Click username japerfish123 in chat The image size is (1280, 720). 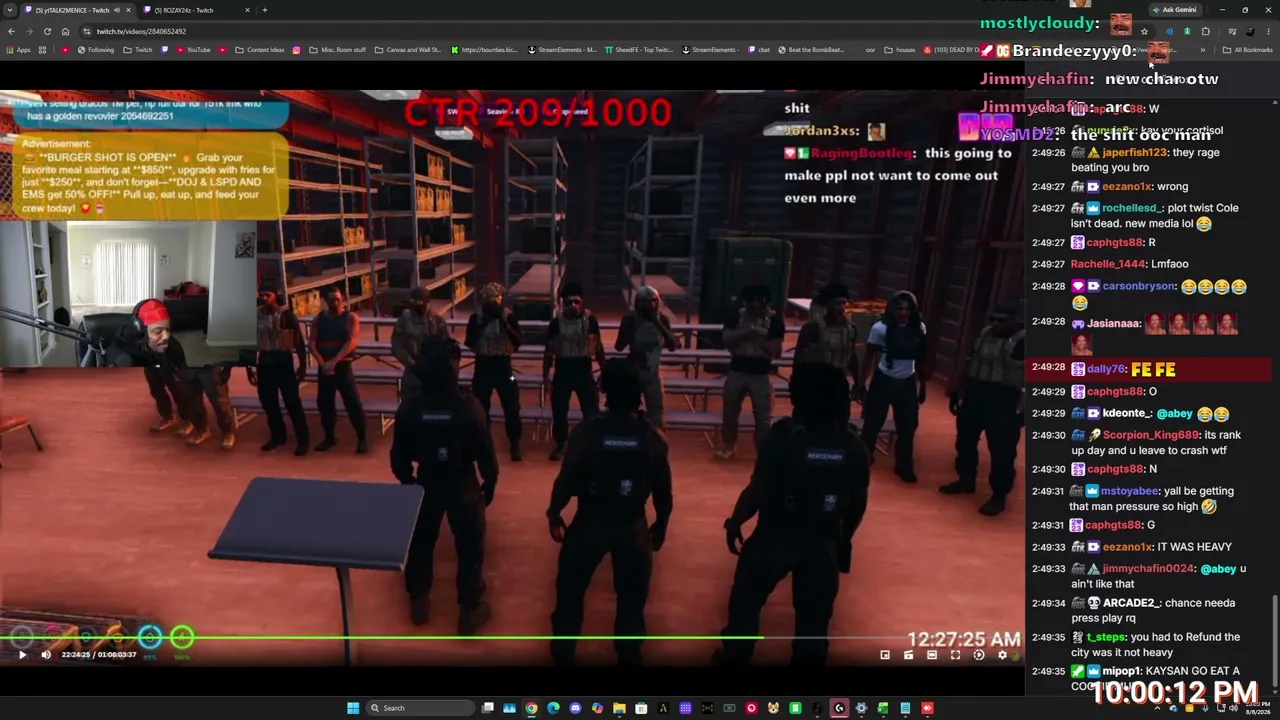pos(1135,152)
